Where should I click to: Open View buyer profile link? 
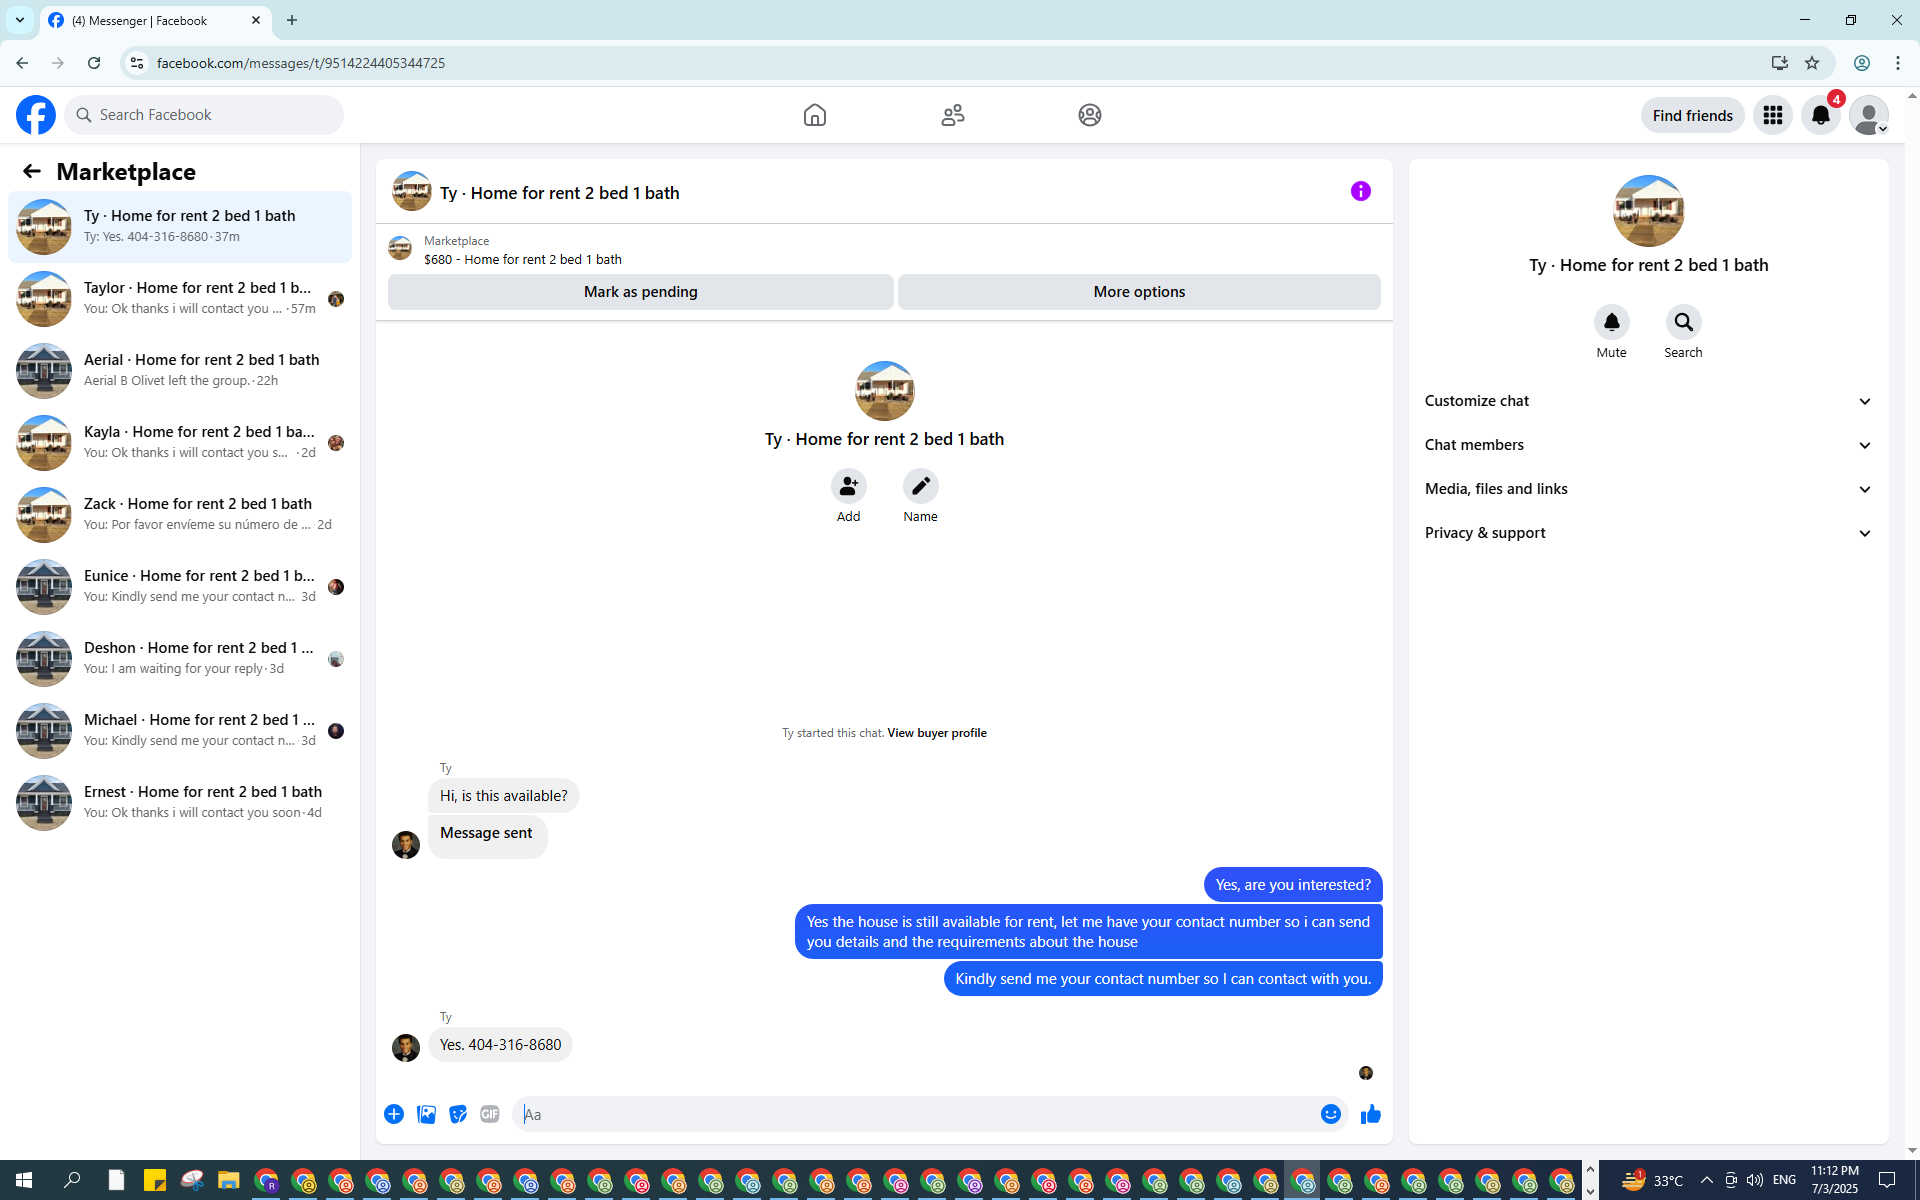coord(936,733)
